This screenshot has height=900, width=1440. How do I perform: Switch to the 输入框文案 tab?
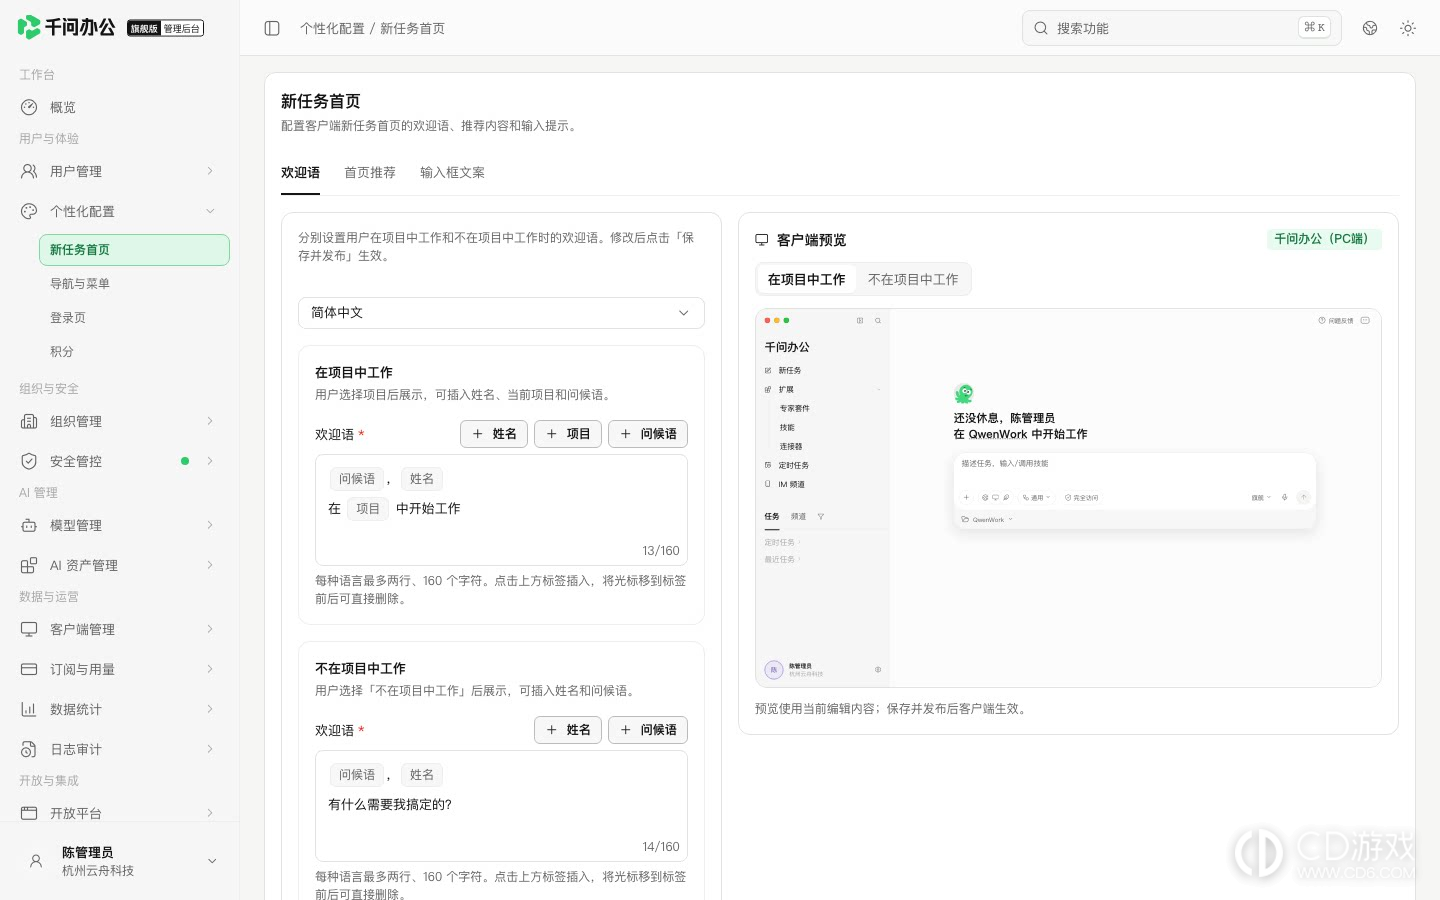pos(452,173)
